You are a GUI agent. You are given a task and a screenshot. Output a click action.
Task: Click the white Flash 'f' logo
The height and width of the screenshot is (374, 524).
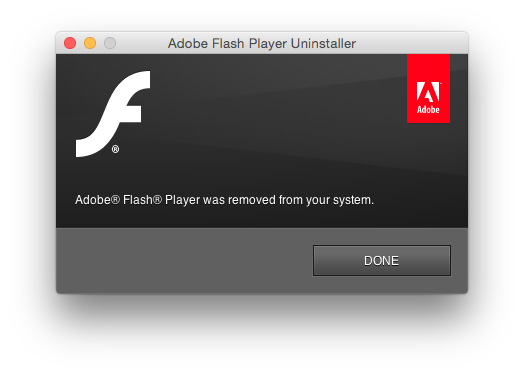pos(113,114)
